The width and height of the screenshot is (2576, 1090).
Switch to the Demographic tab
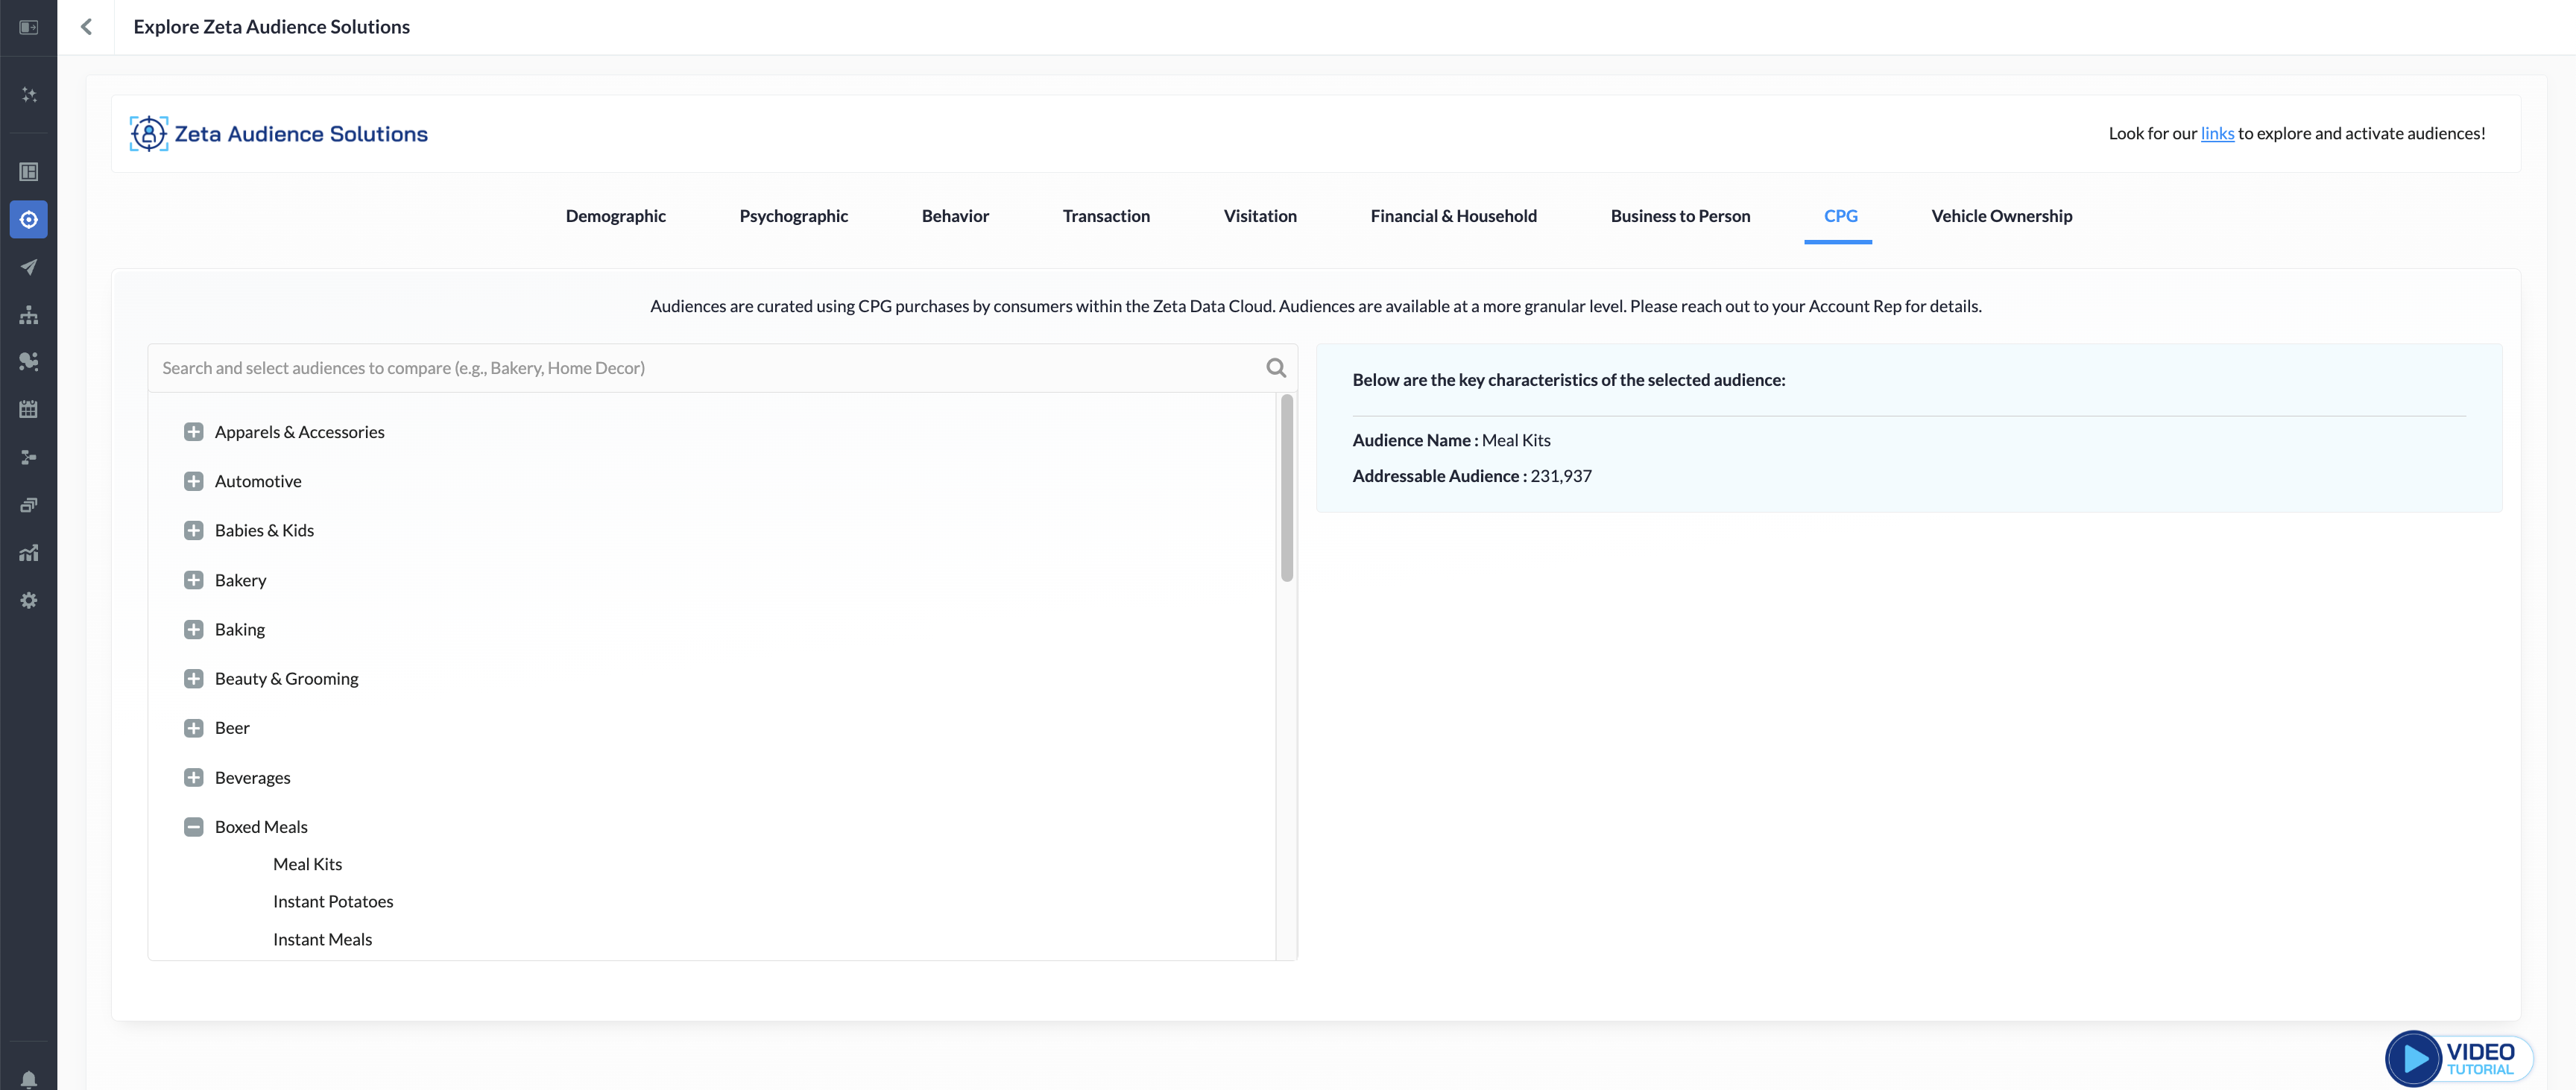615,216
